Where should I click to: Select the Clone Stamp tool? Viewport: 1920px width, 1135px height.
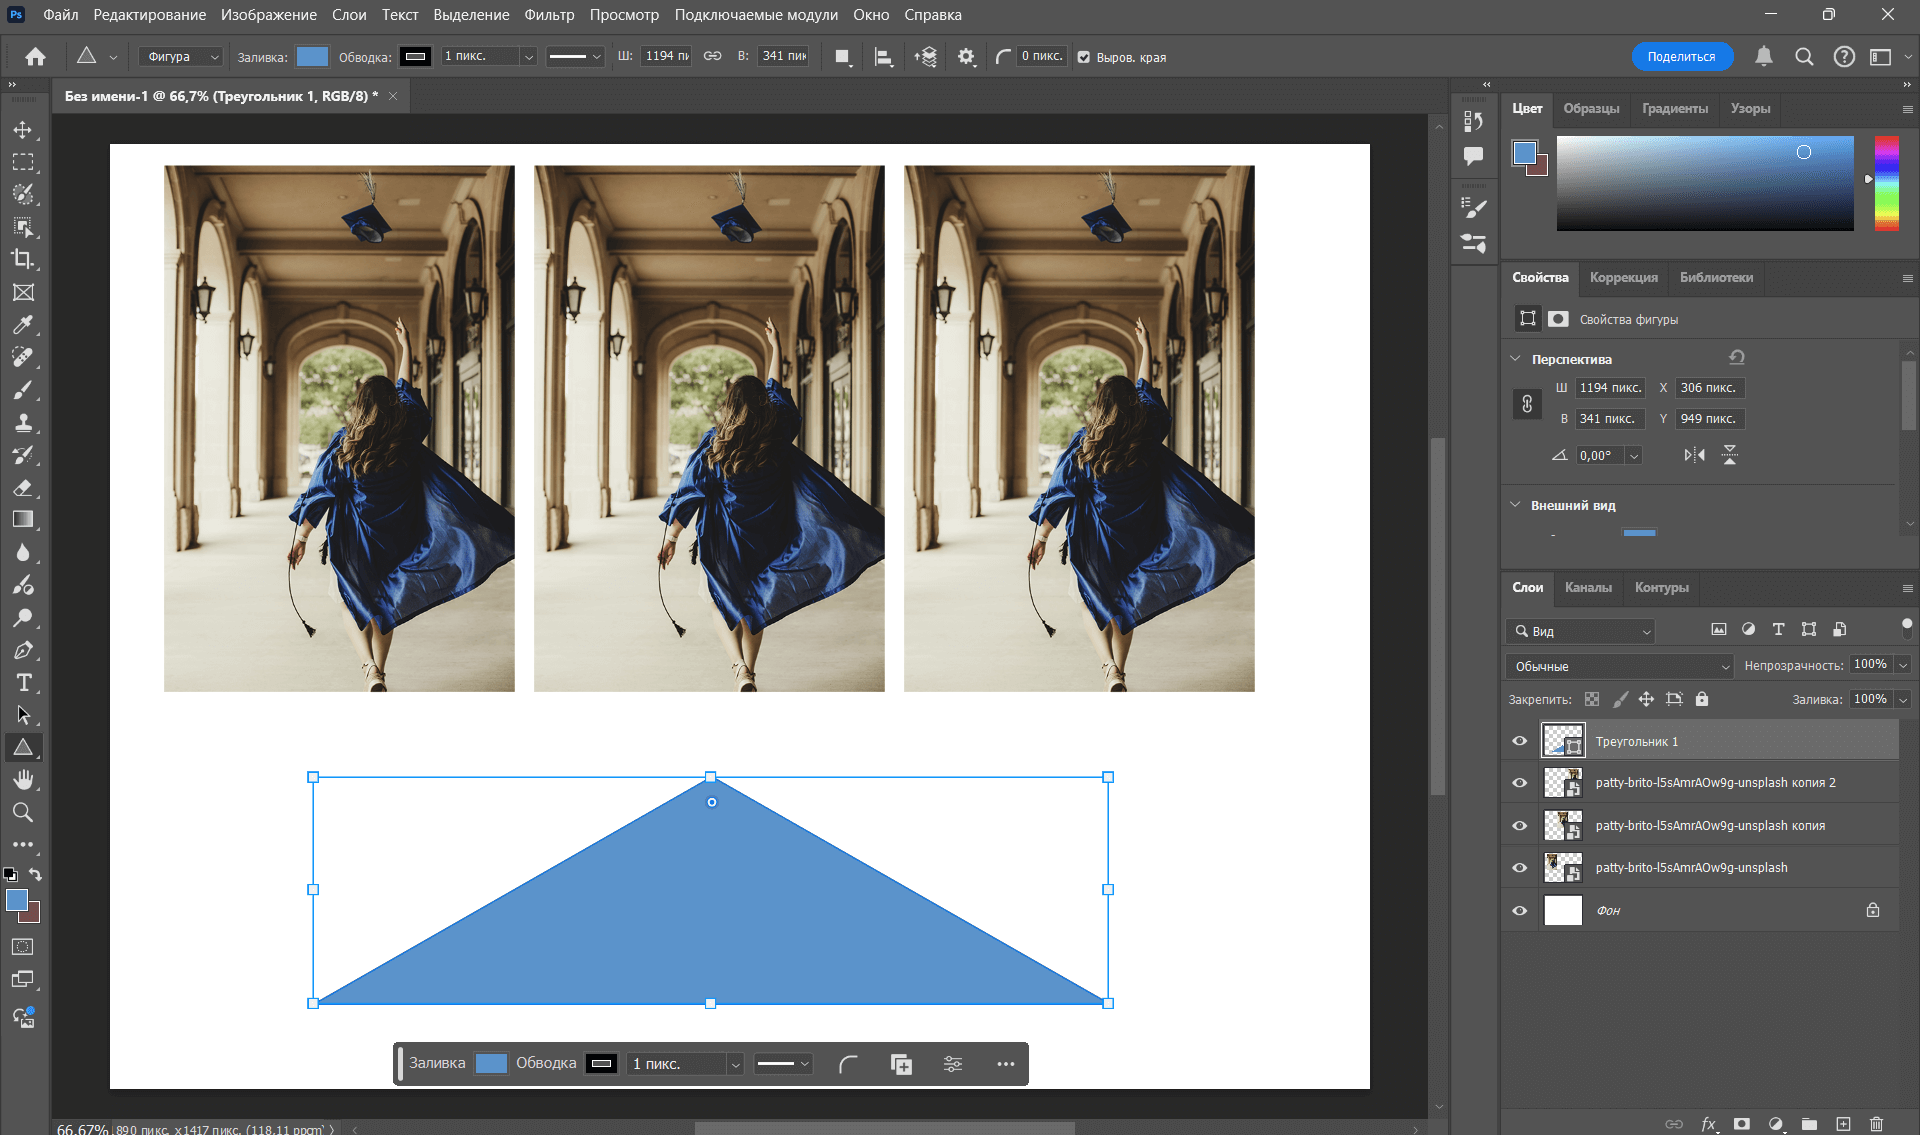[23, 422]
